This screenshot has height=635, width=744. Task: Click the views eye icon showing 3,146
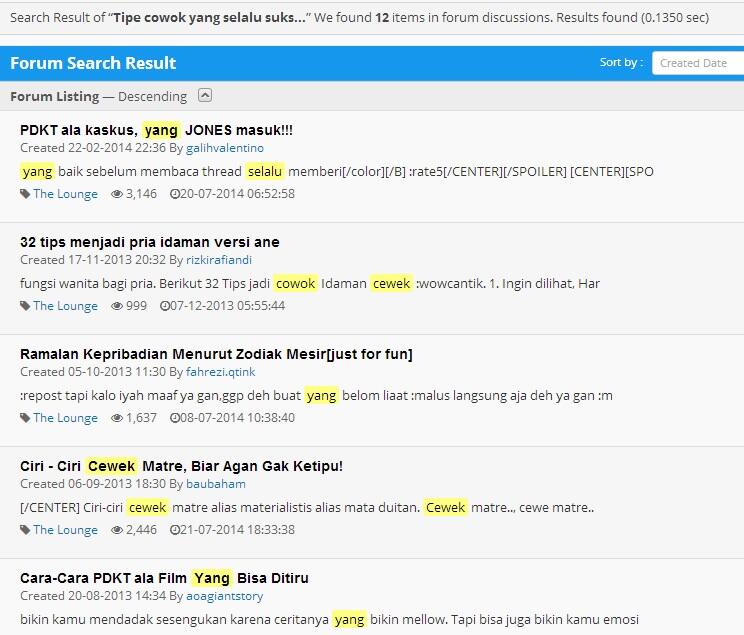(117, 194)
